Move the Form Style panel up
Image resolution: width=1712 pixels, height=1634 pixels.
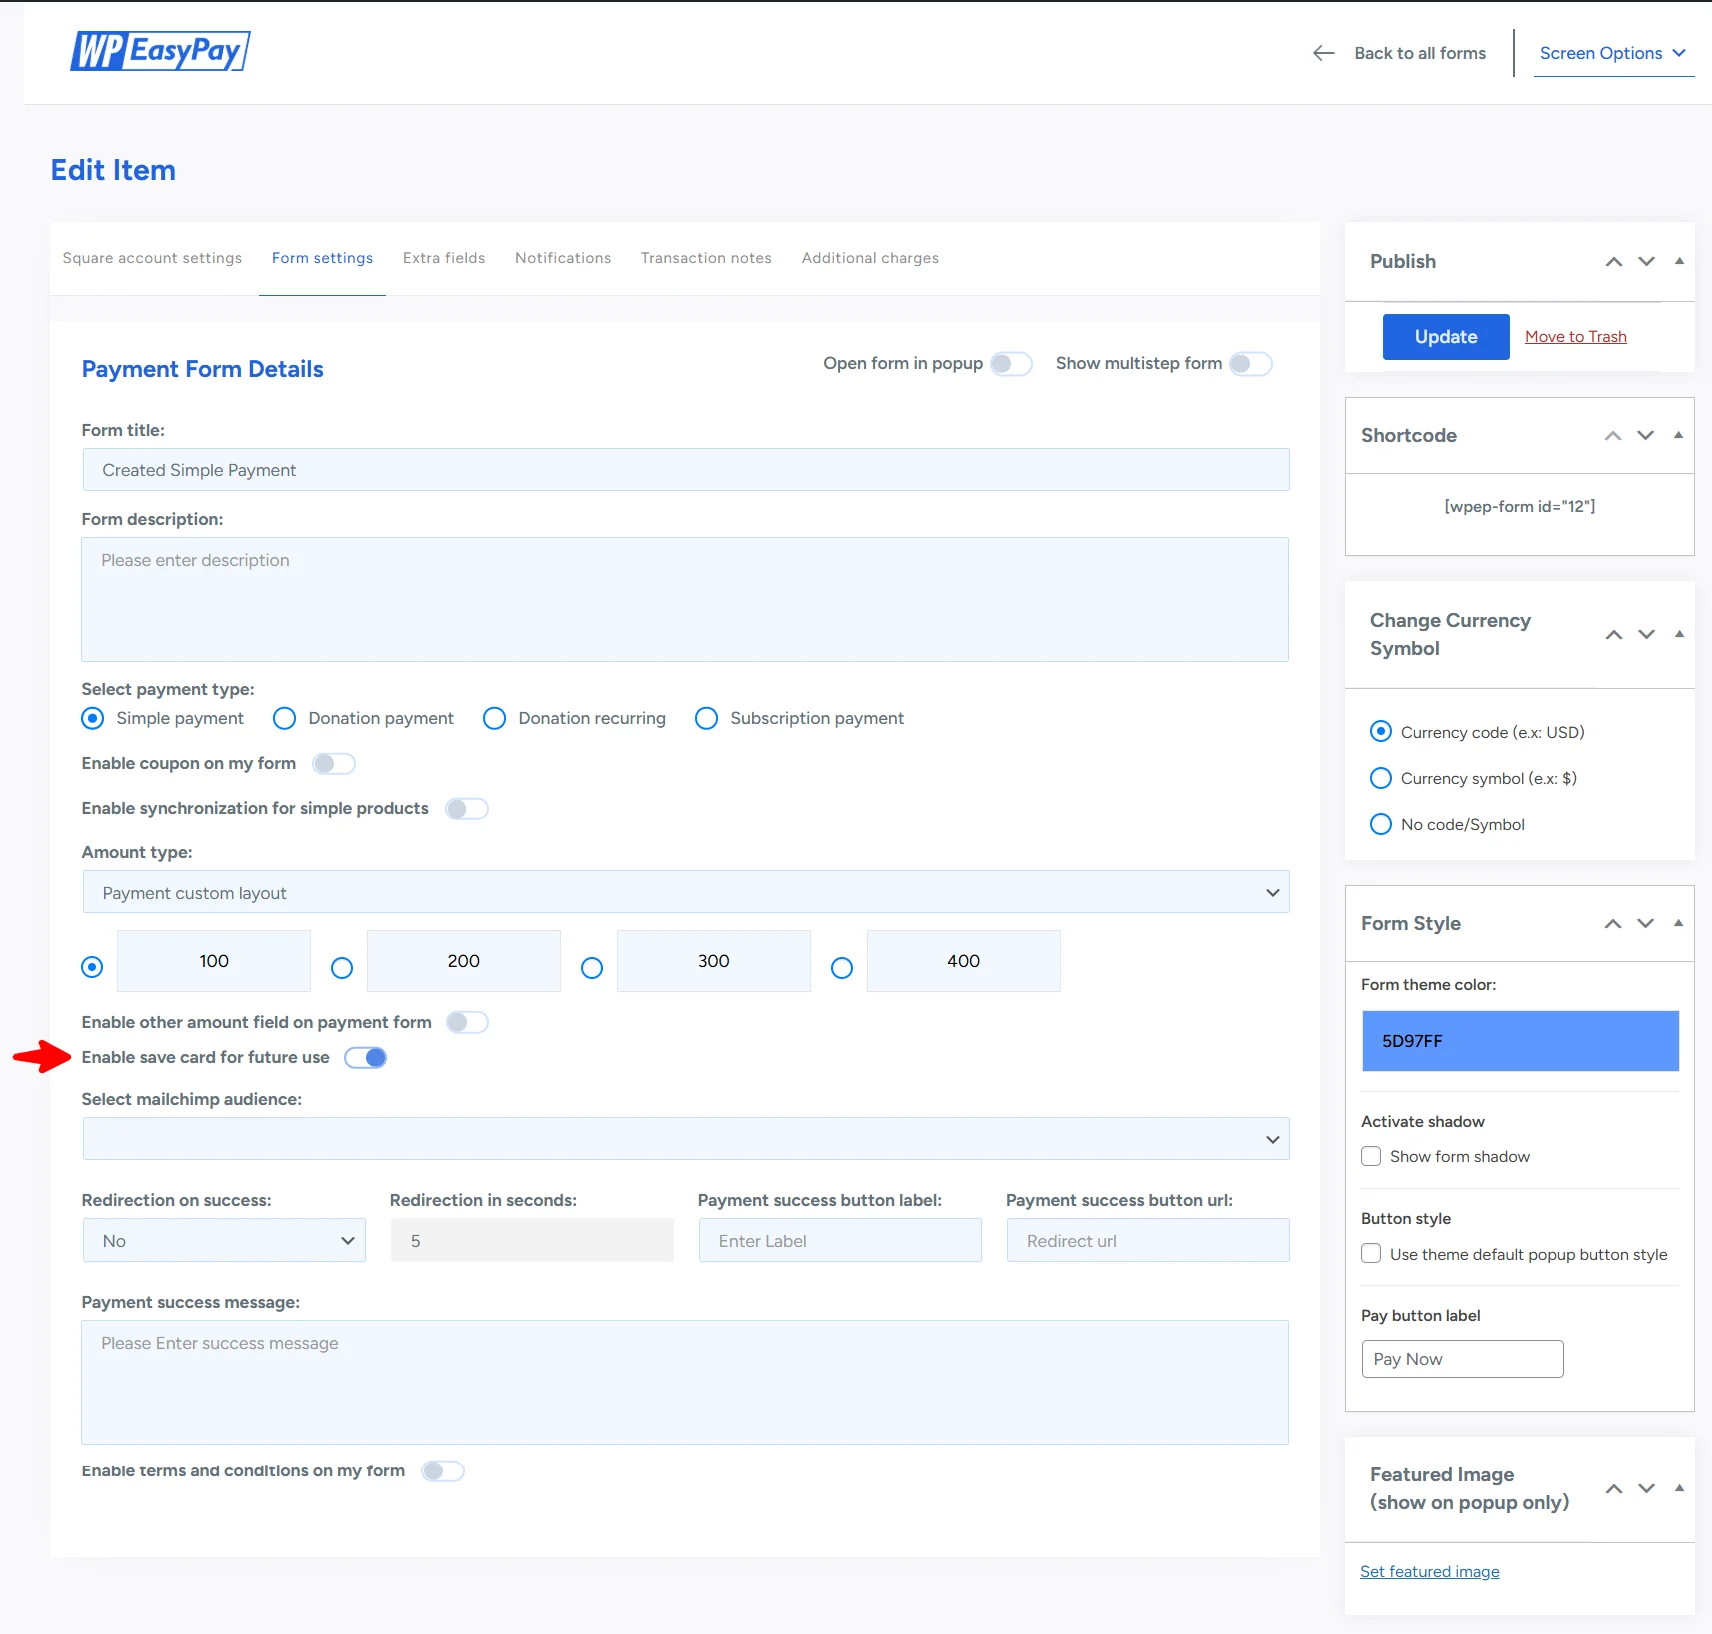coord(1612,923)
